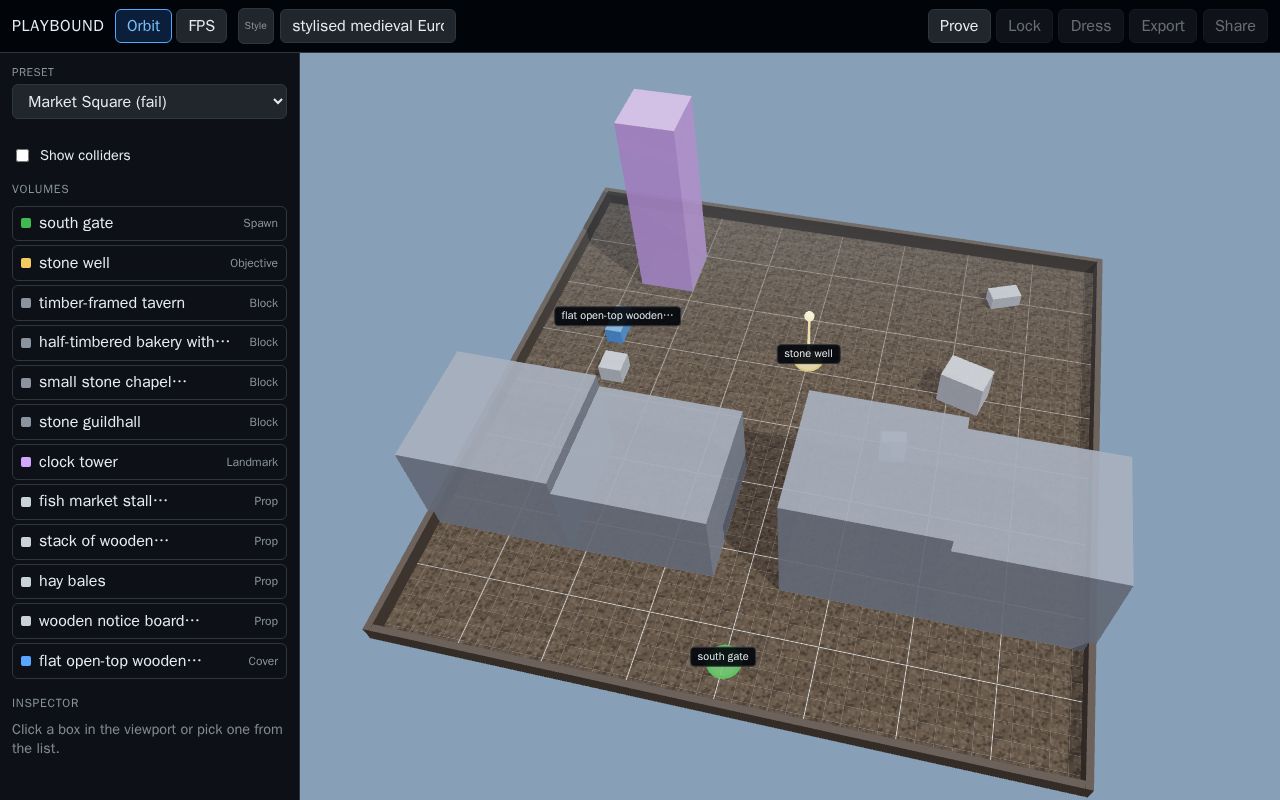This screenshot has width=1280, height=800.
Task: Click the Block tag on stone guildhall
Action: [264, 422]
